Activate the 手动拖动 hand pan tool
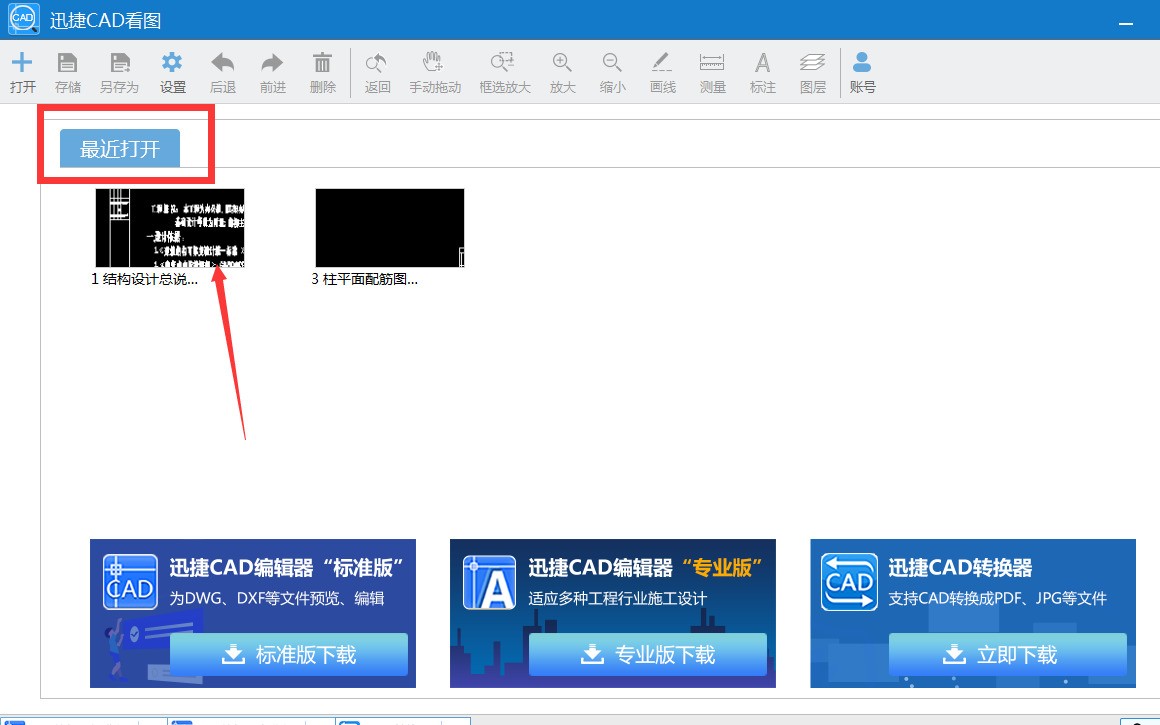 pyautogui.click(x=434, y=63)
